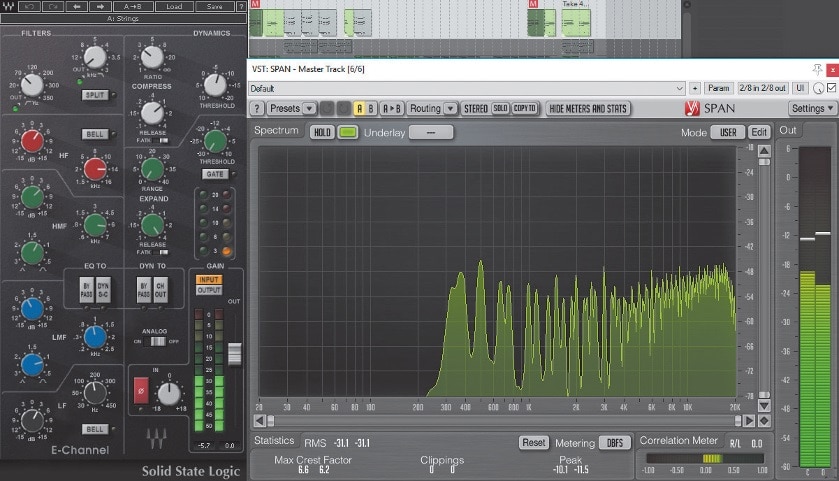Image resolution: width=839 pixels, height=481 pixels.
Task: Toggle EQ TO BY PASS switch
Action: point(87,291)
